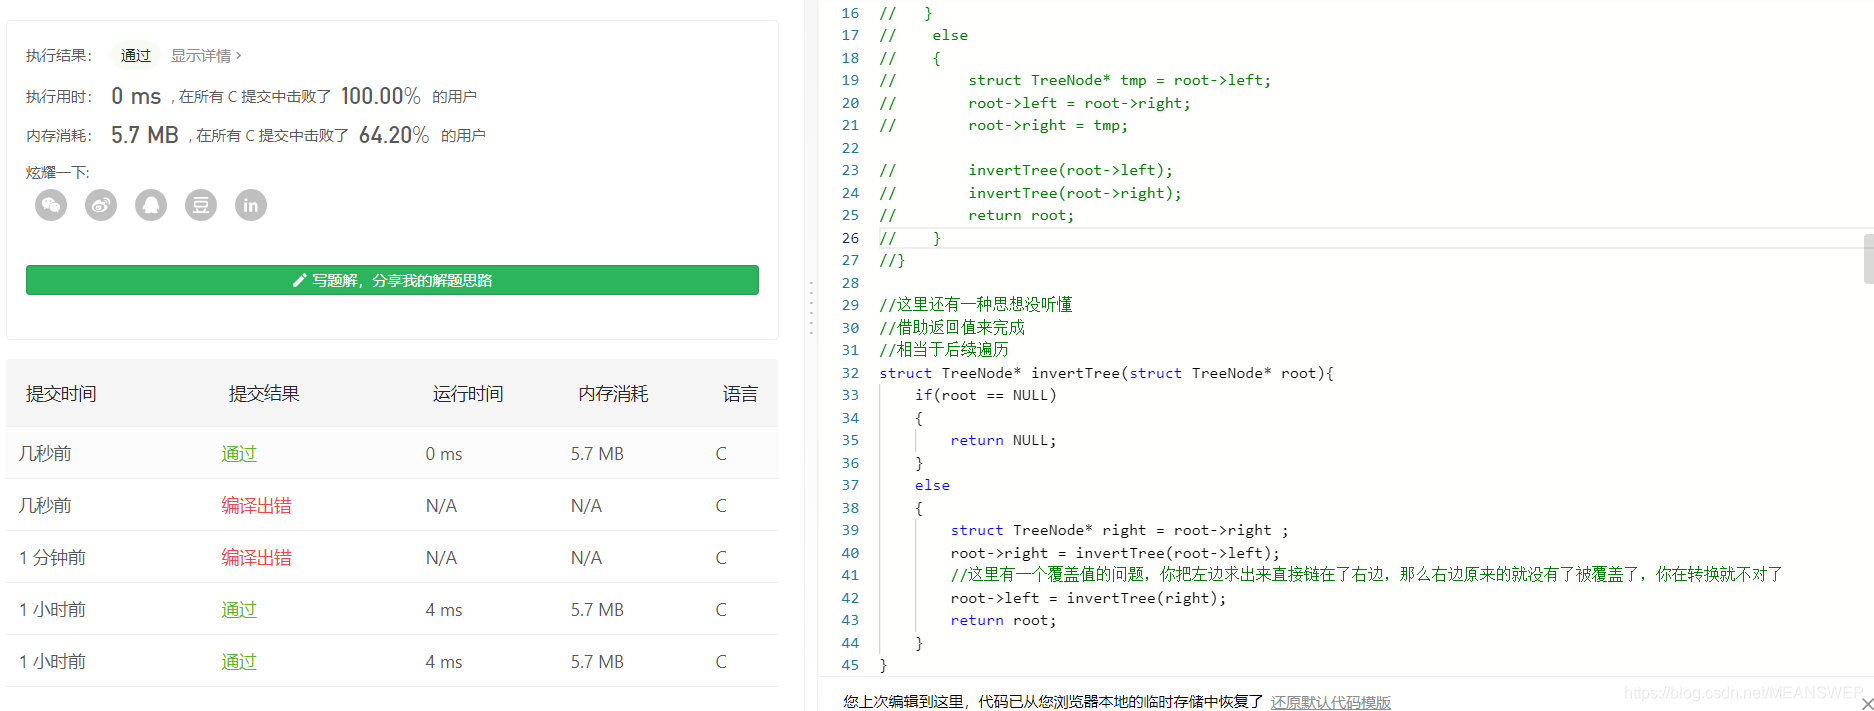1874x711 pixels.
Task: Click the comment //借助返回值来完成
Action: pos(952,327)
